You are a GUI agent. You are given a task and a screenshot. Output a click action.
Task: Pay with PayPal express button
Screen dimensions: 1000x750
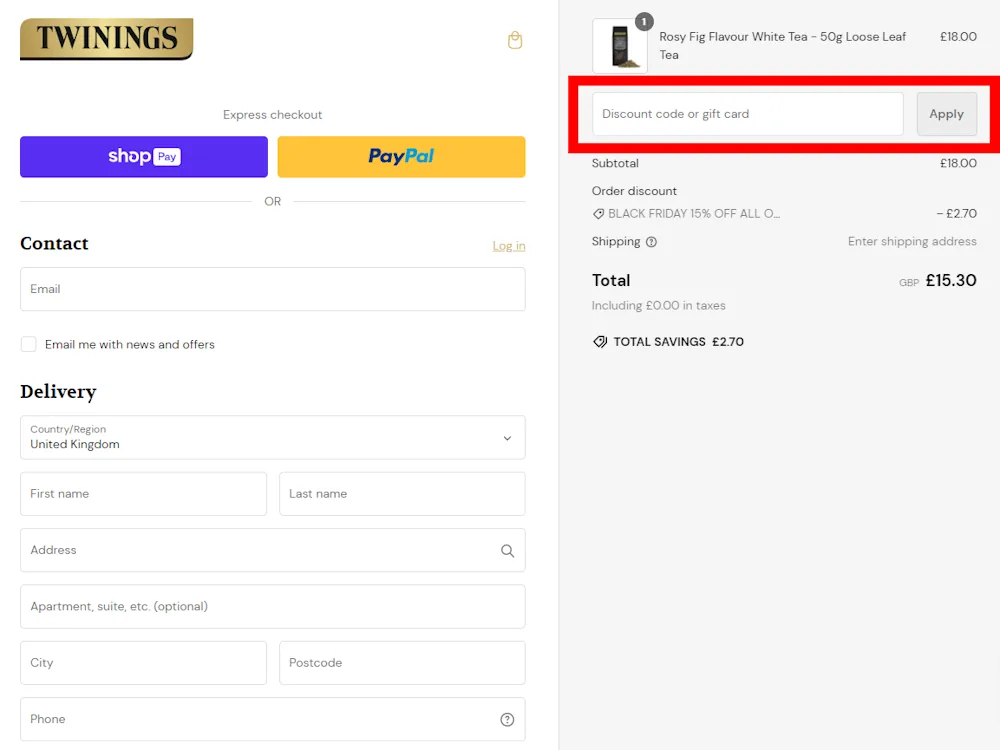click(401, 156)
